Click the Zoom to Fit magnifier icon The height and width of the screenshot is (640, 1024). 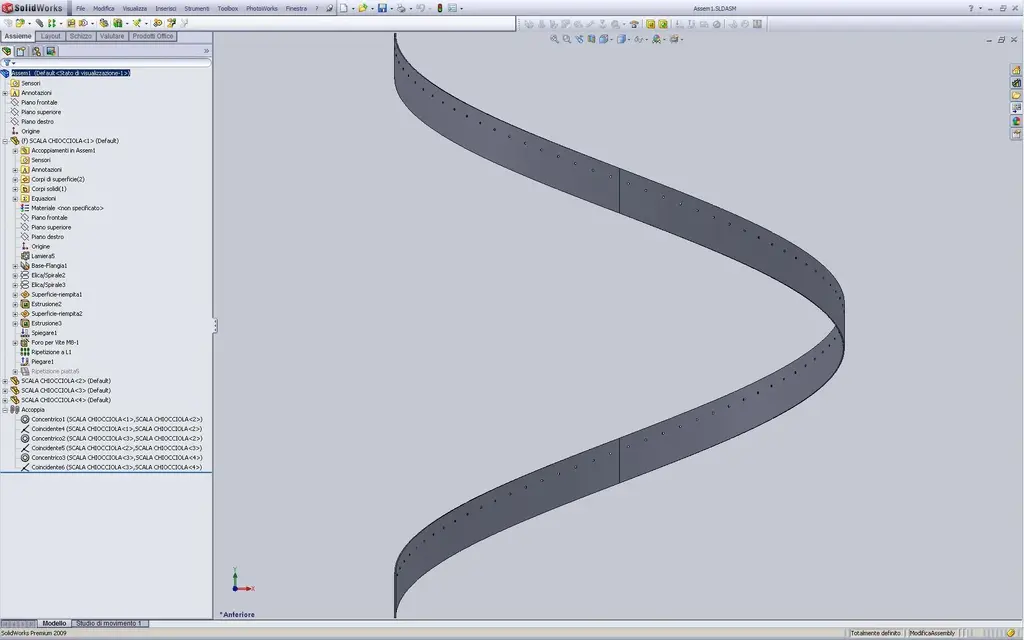[554, 39]
